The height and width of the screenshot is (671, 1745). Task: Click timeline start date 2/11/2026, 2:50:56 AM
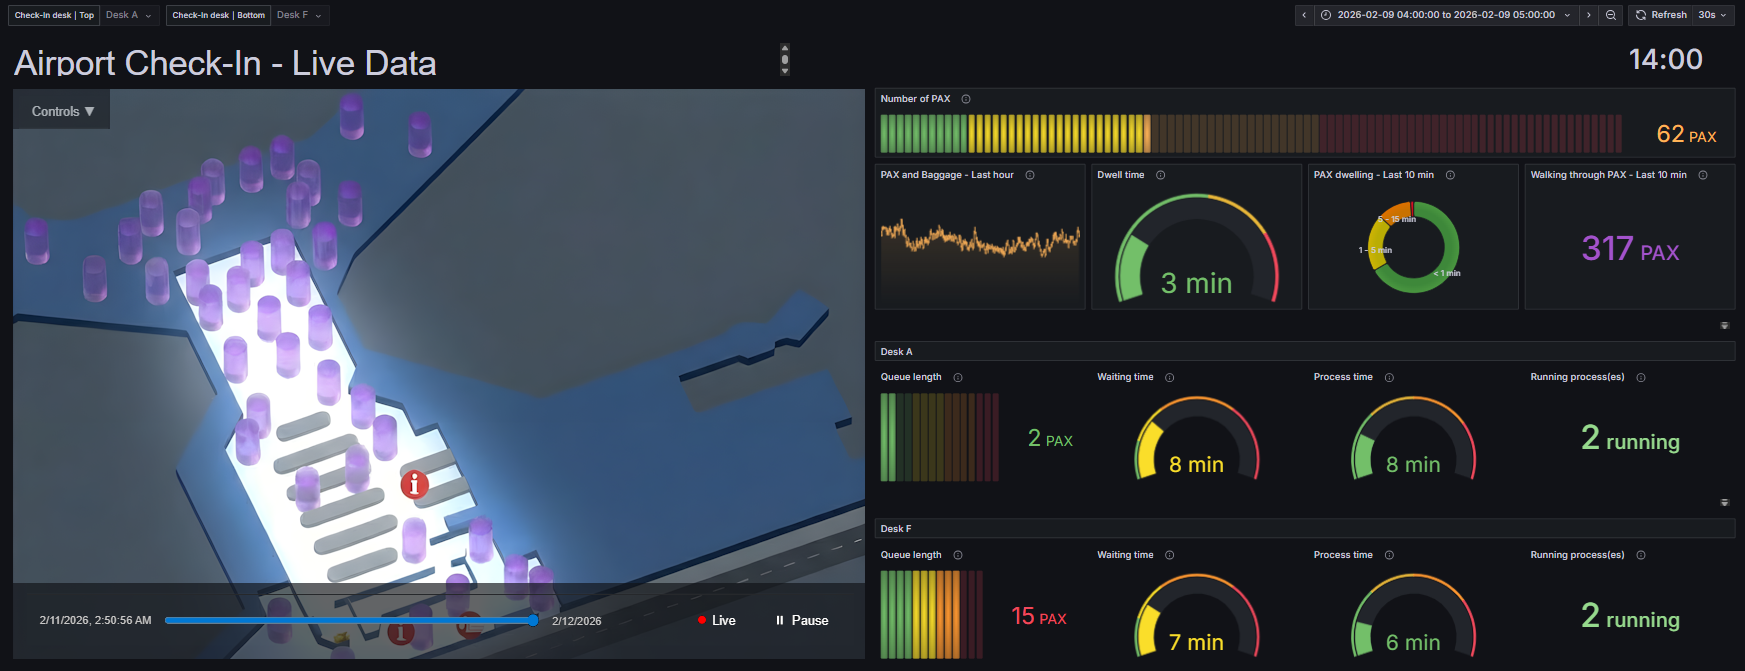point(96,621)
